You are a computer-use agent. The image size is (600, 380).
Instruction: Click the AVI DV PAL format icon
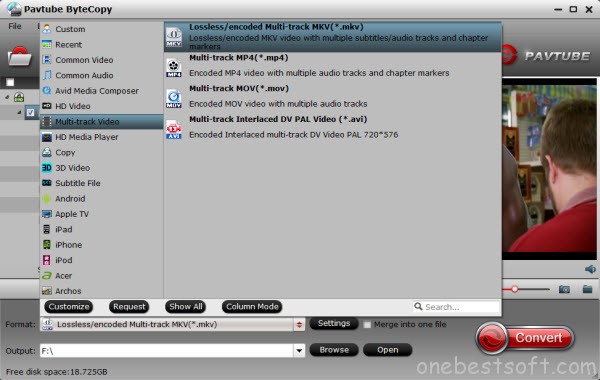coord(174,129)
